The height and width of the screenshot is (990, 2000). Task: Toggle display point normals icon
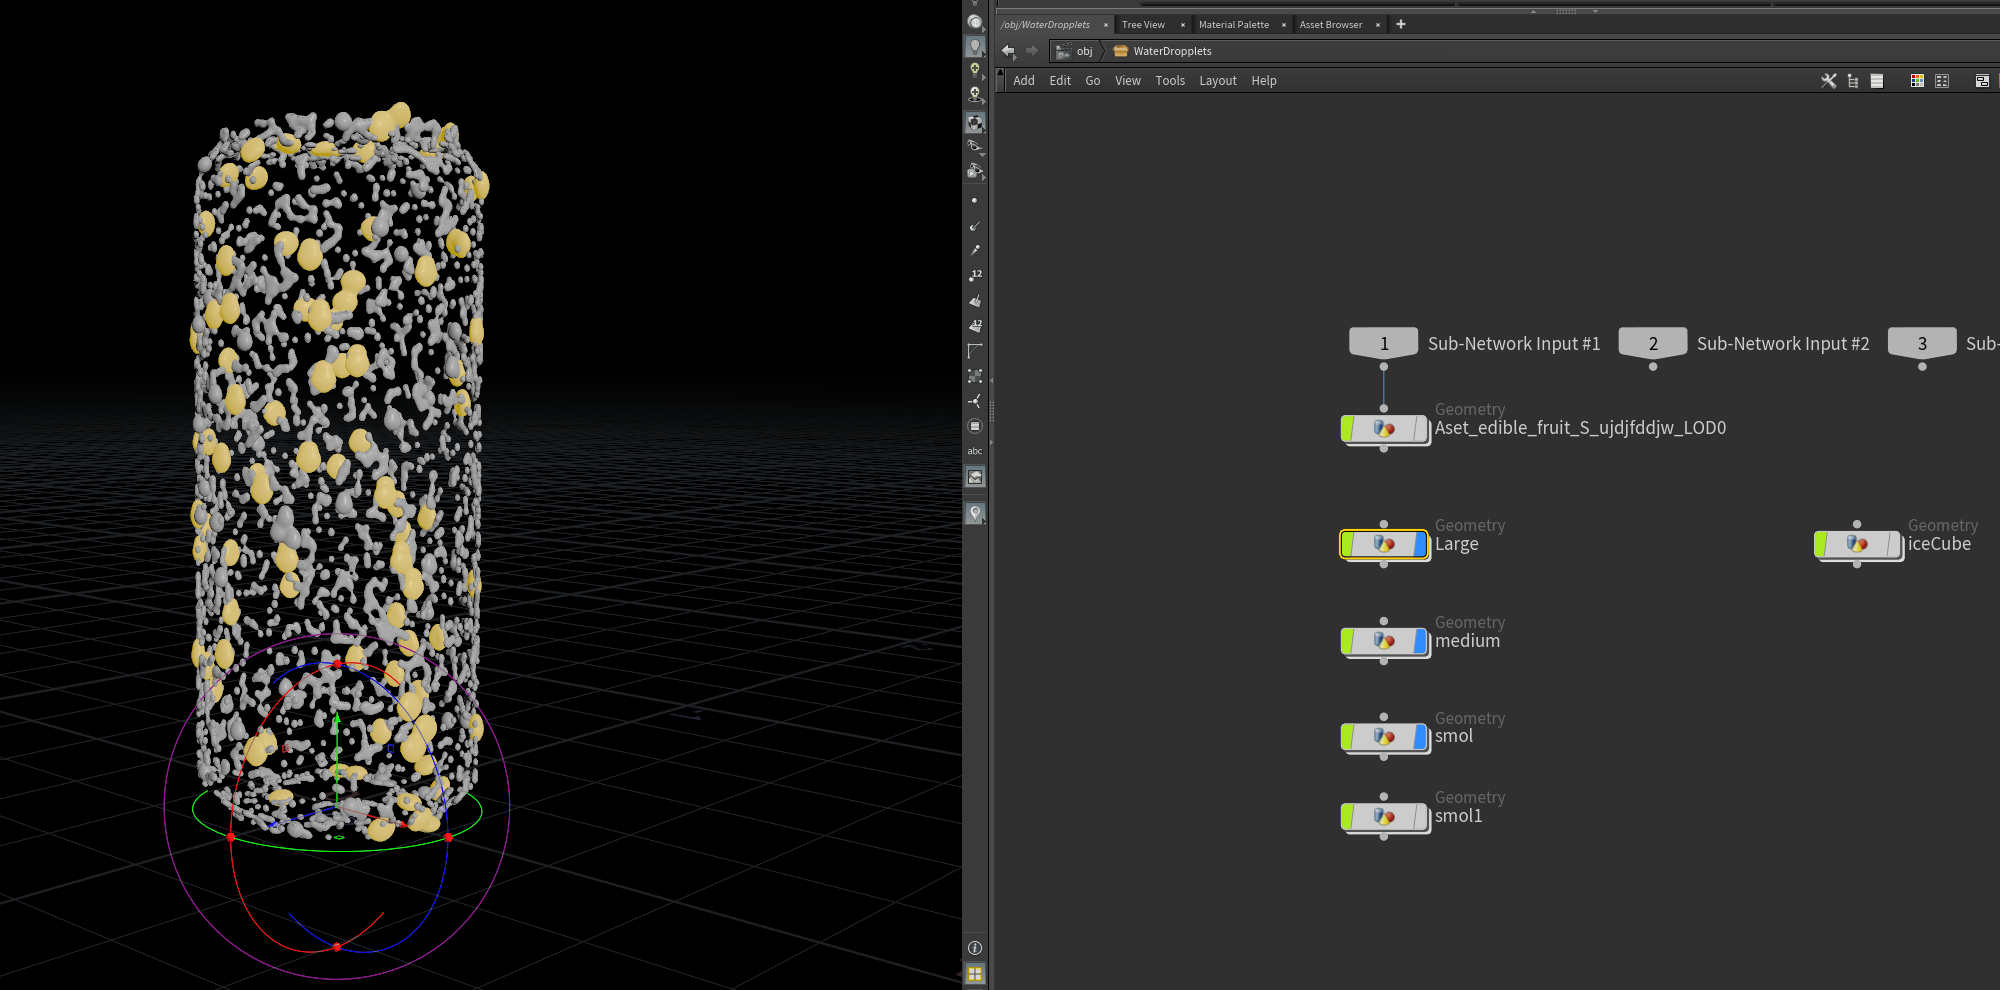tap(975, 226)
